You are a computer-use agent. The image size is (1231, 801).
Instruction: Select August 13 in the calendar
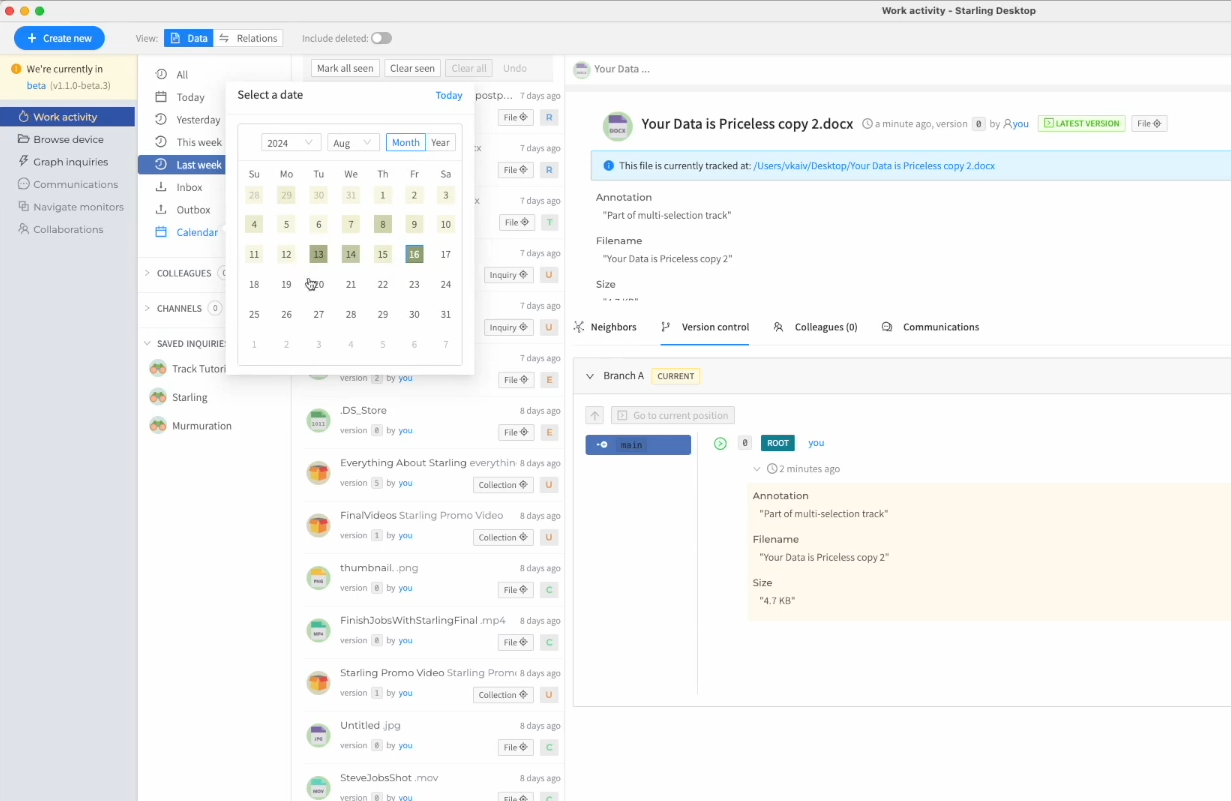click(x=318, y=254)
